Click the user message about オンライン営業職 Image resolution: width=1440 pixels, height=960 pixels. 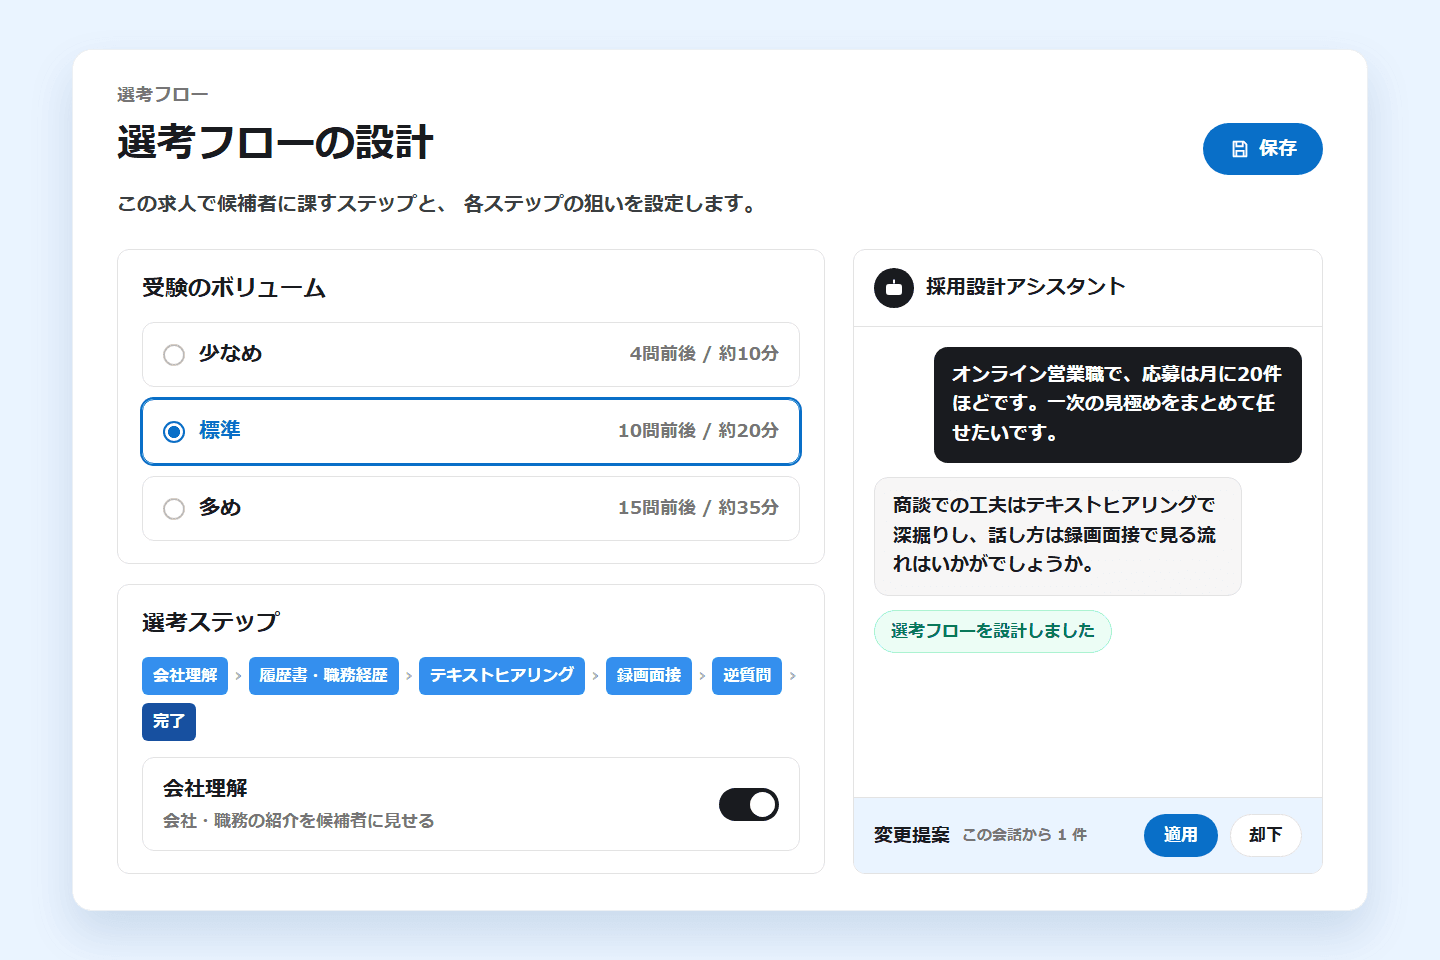[1118, 405]
